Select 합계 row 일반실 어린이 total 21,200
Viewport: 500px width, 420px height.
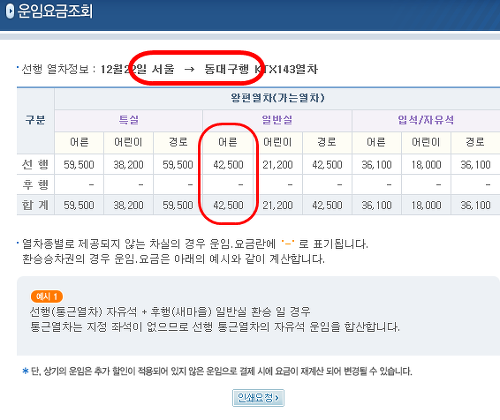click(x=277, y=205)
